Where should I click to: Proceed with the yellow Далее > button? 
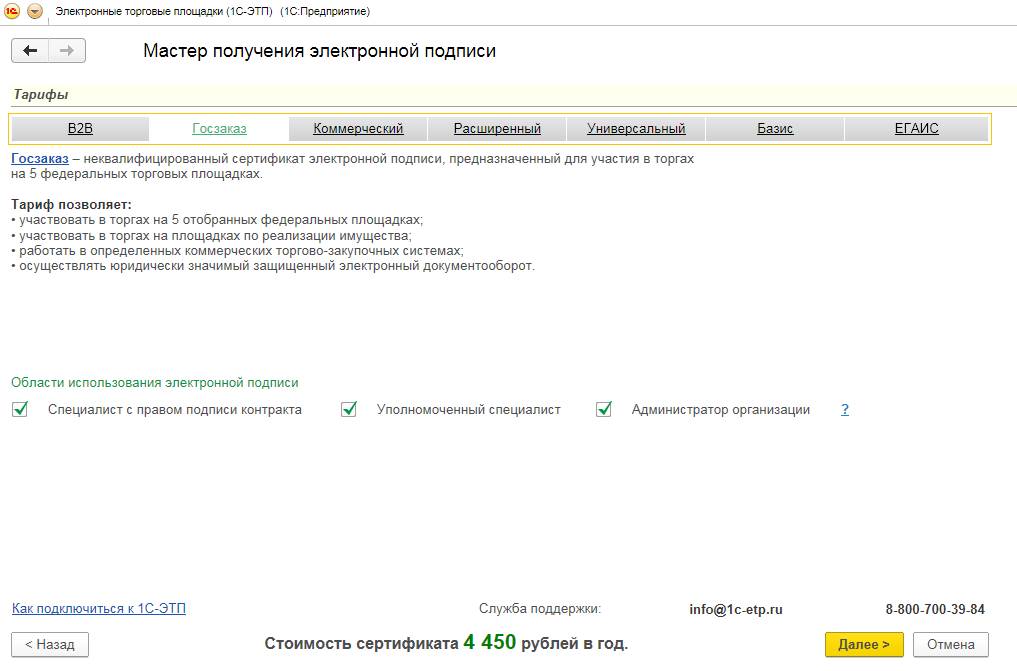[864, 644]
